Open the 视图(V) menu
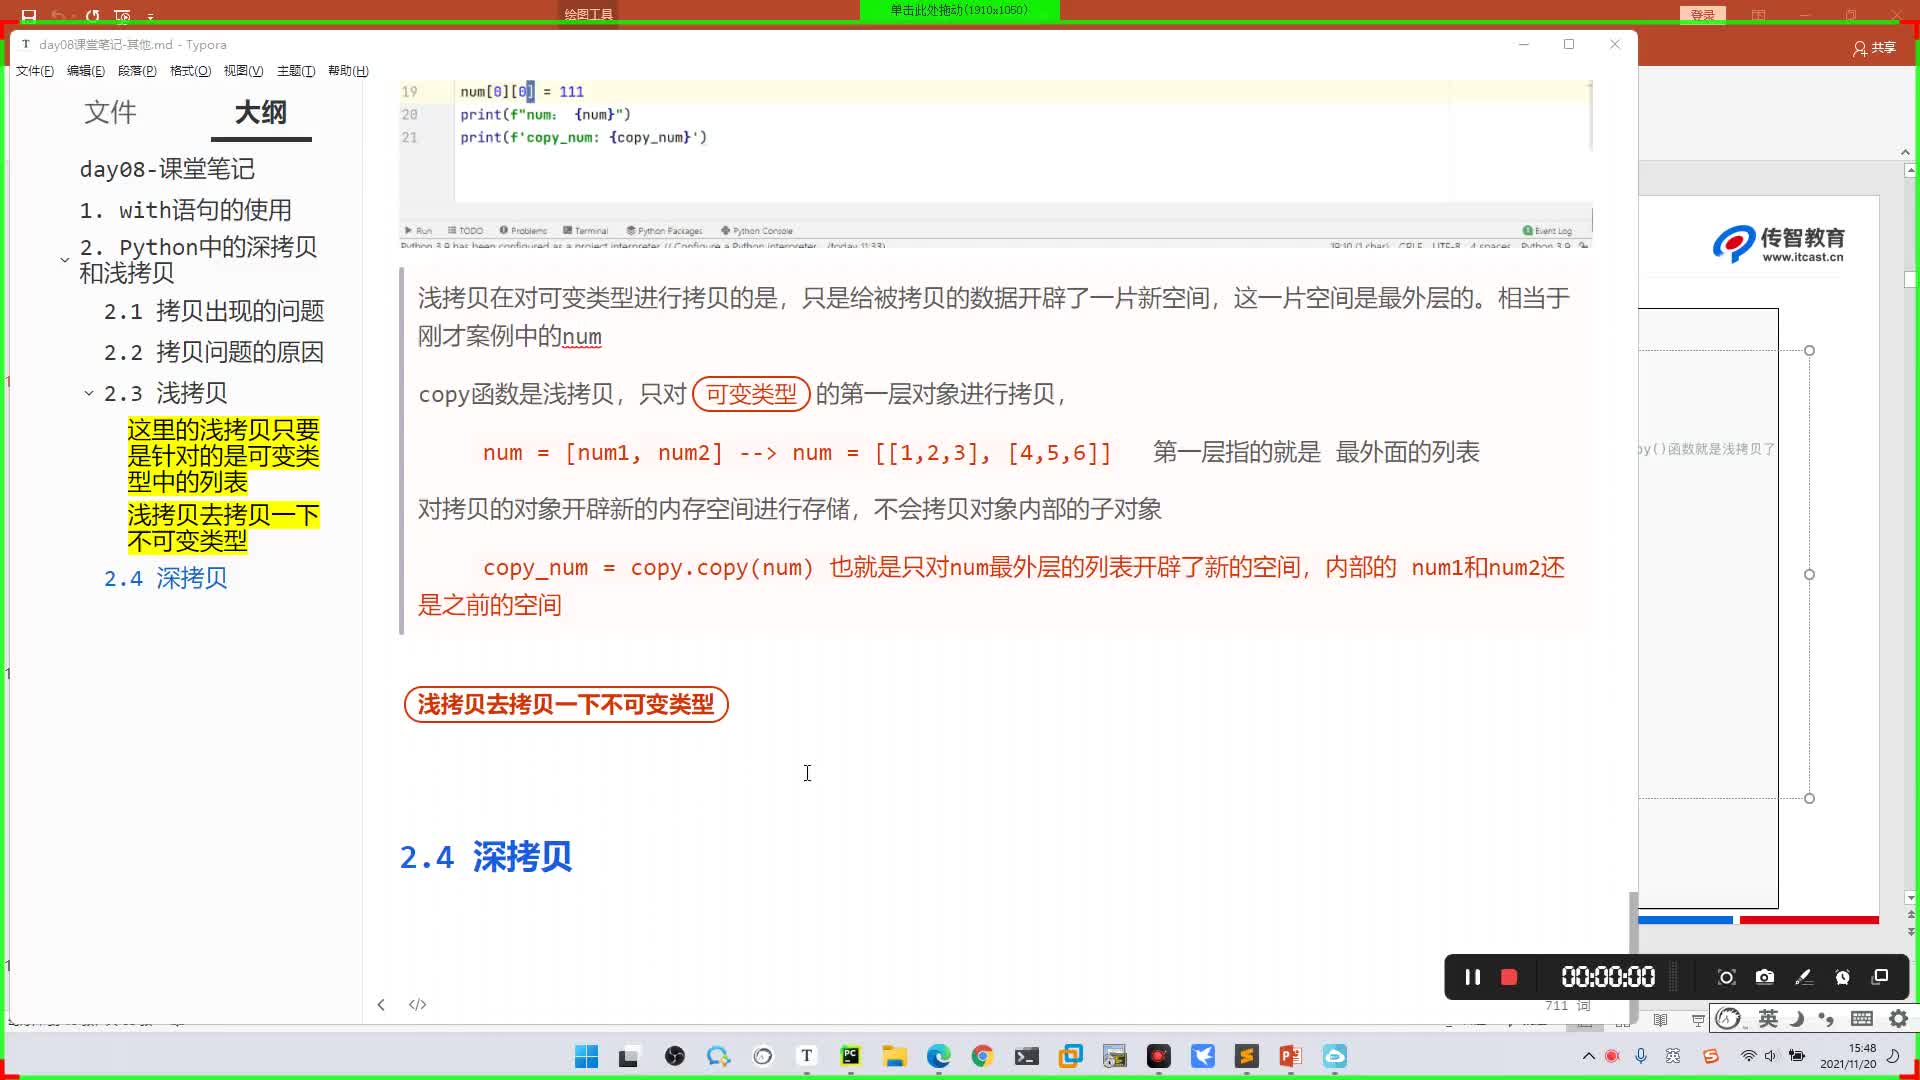The image size is (1920, 1080). 243,71
